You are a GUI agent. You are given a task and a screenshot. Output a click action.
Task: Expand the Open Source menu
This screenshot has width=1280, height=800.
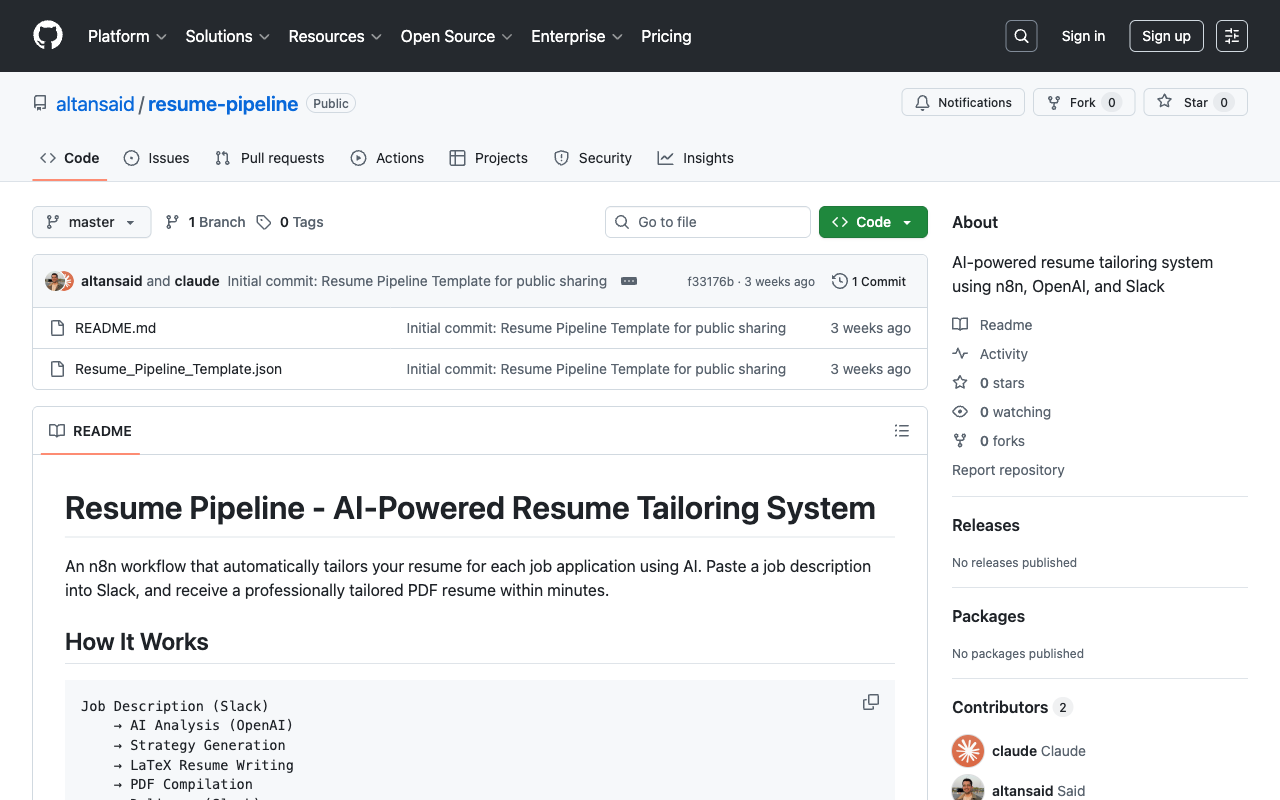pyautogui.click(x=456, y=36)
